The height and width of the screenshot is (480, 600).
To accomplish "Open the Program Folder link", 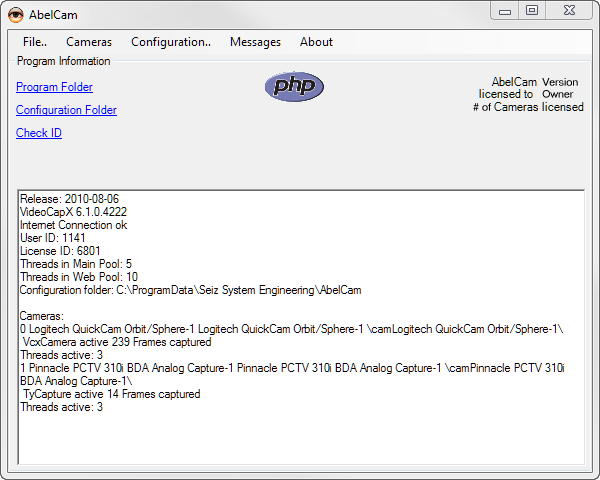I will (x=54, y=87).
